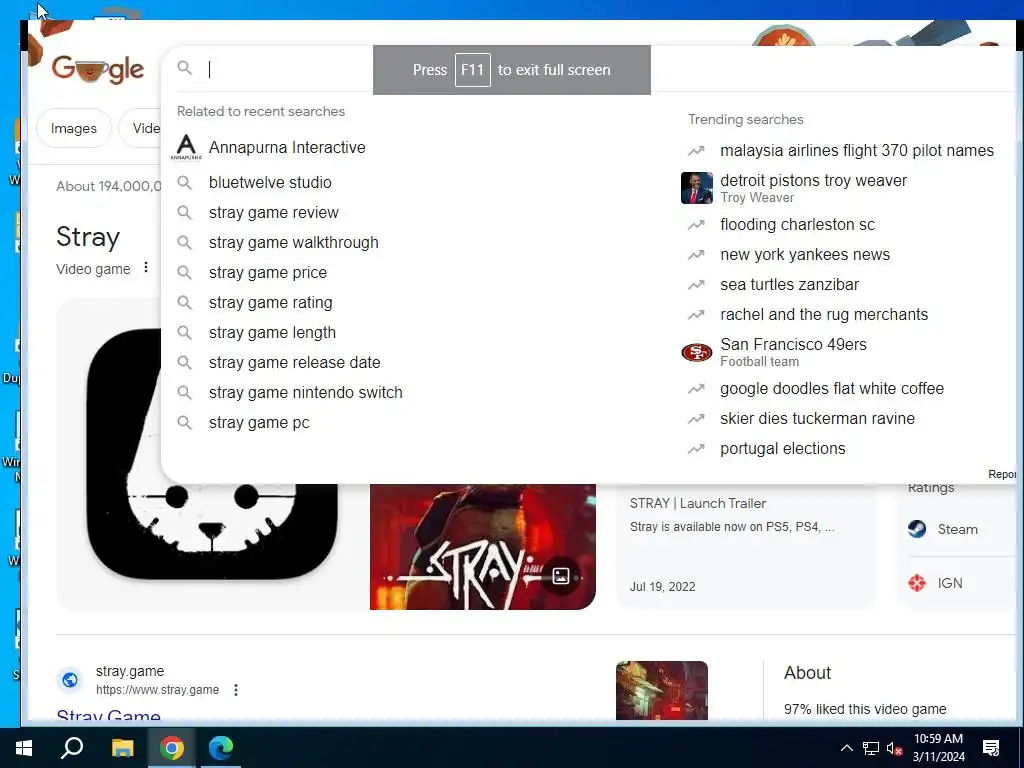Open the red STRAY poster image
1024x768 pixels.
tap(483, 547)
